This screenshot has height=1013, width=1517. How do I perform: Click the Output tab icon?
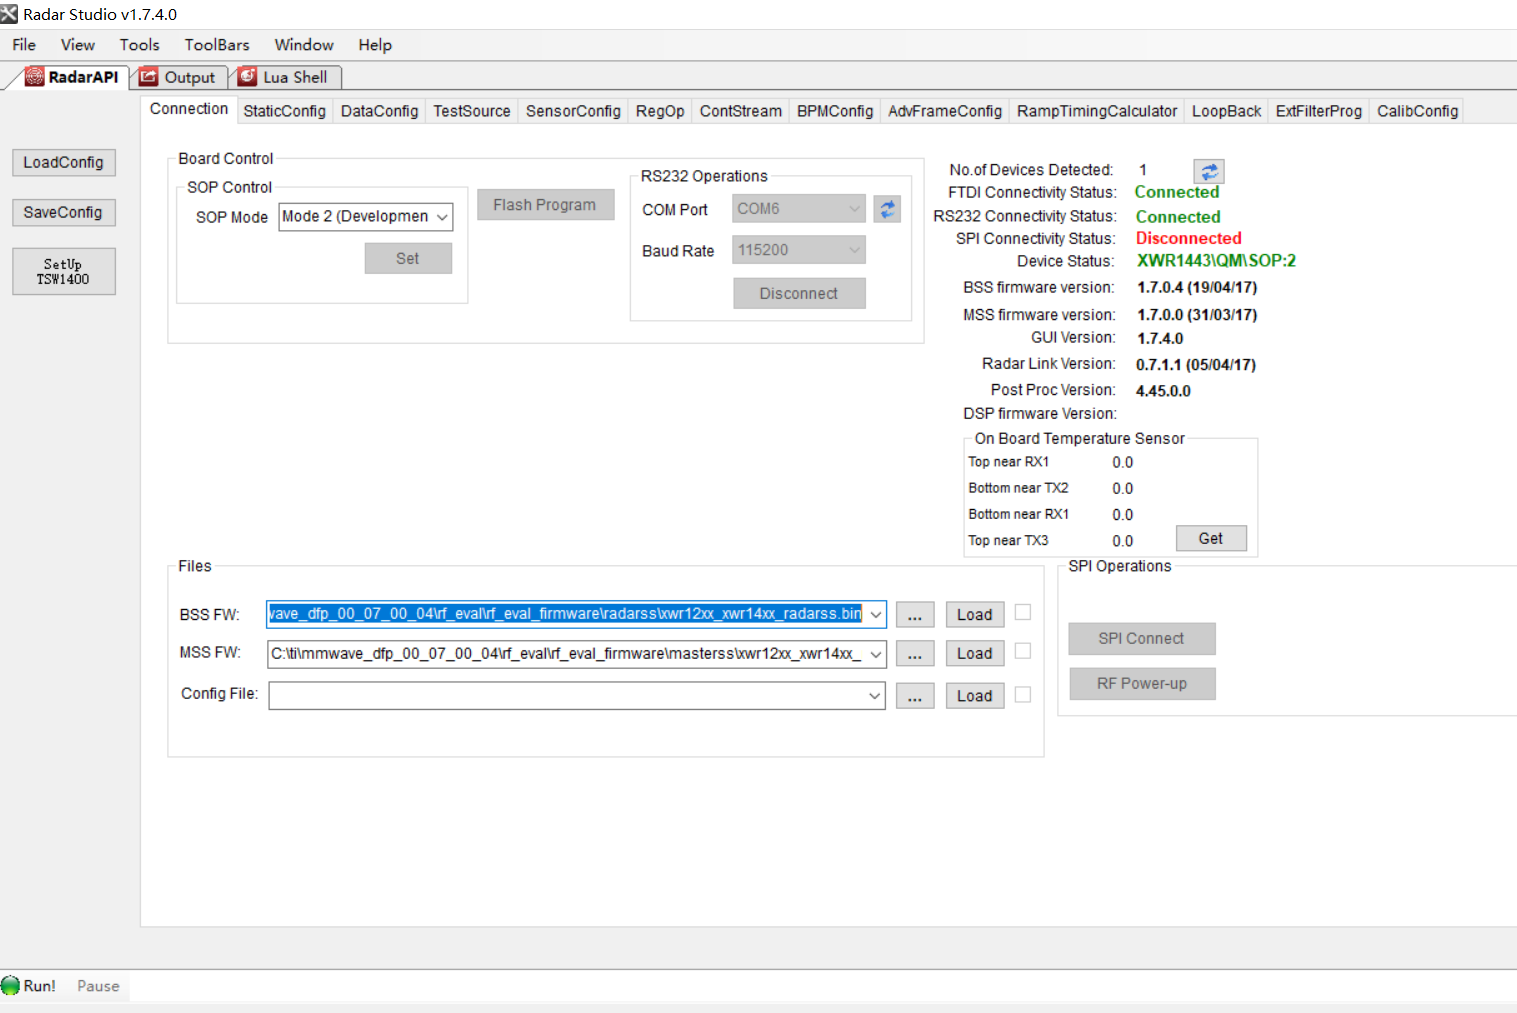coord(149,77)
